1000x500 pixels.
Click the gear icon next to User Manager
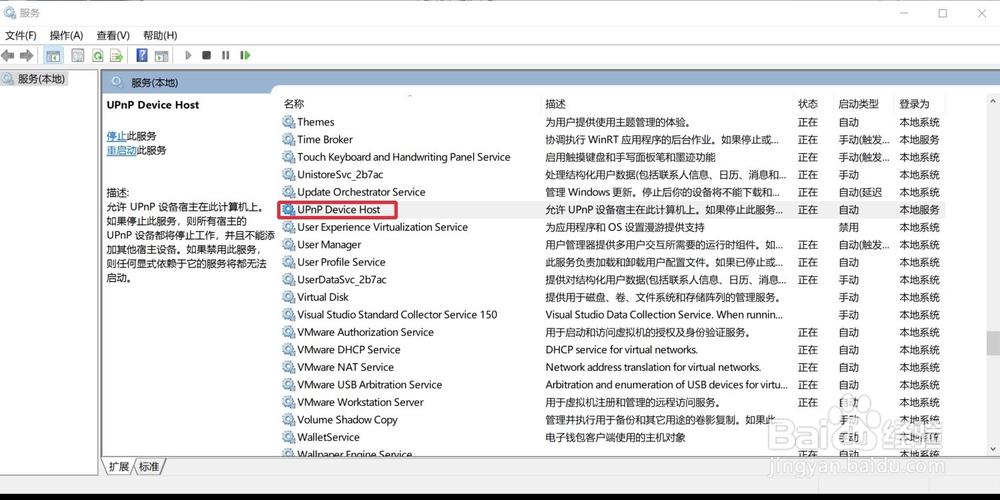tap(289, 245)
